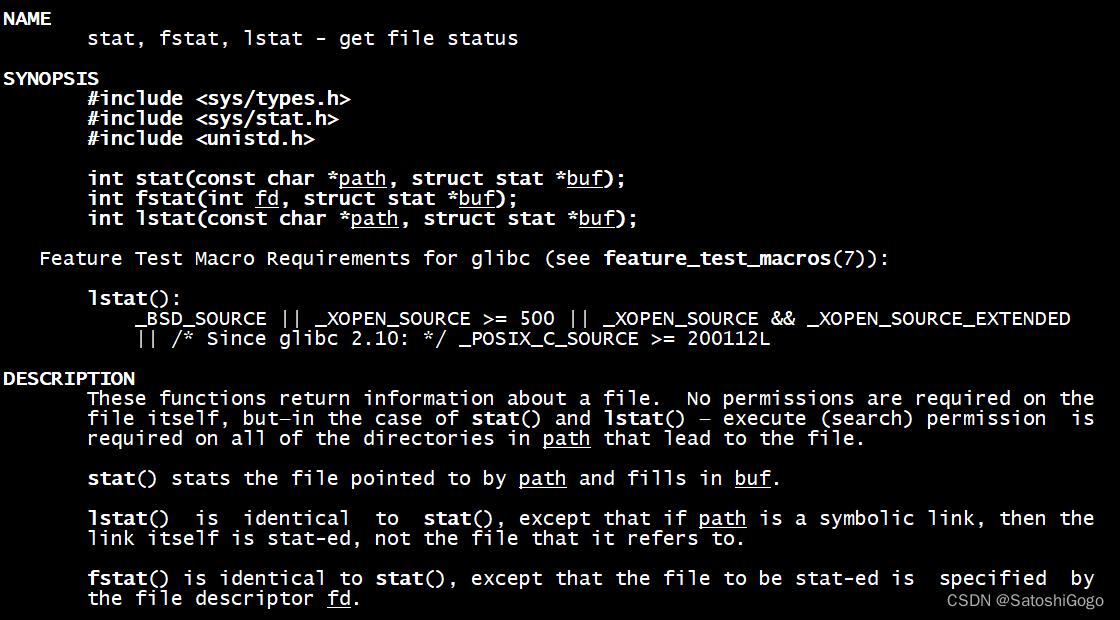
Task: Click the underlined buf in fstat() prototype
Action: [x=477, y=199]
